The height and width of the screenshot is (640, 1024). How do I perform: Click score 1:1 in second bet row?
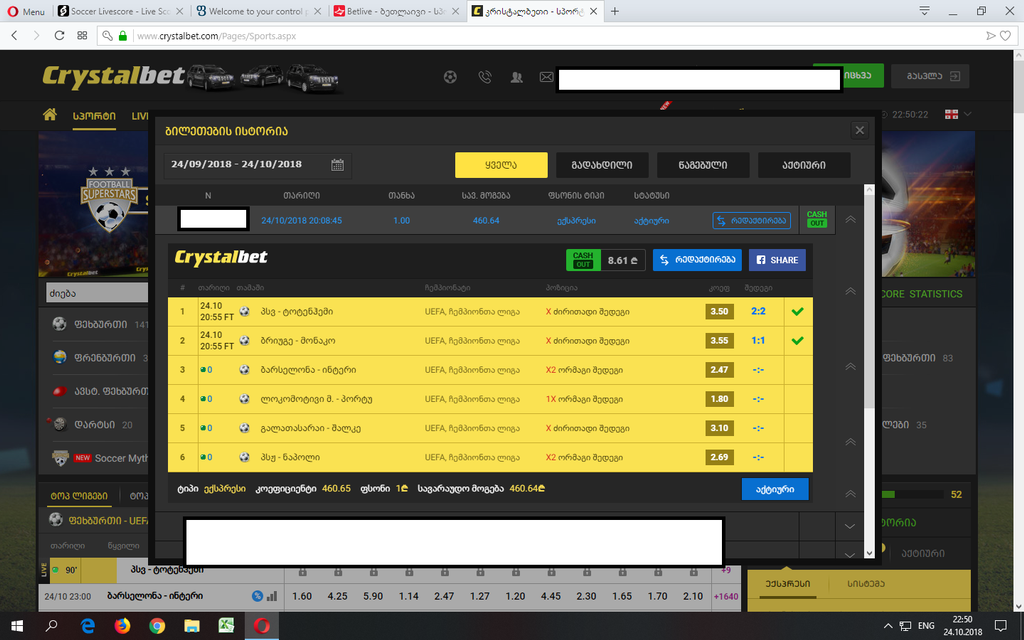(x=758, y=340)
